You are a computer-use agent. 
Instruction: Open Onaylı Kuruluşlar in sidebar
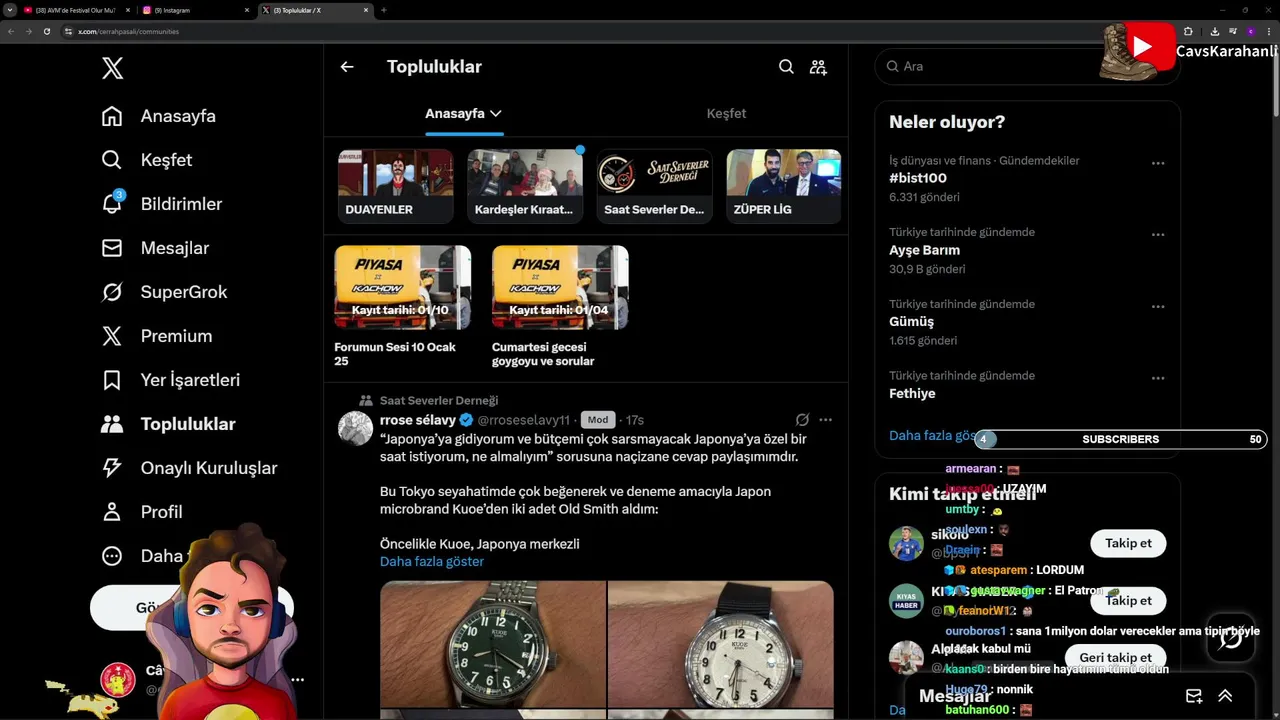tap(190, 468)
